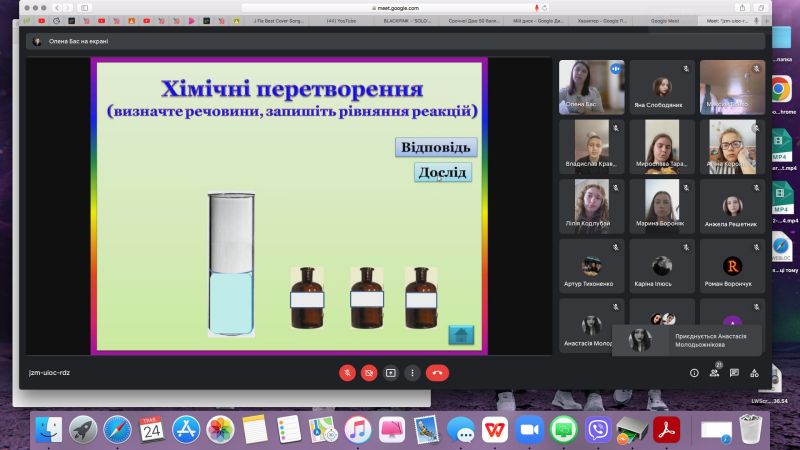Screen dimensions: 800x450
Task: Click the join notification for Анастасія Молодьожнікова
Action: point(687,340)
